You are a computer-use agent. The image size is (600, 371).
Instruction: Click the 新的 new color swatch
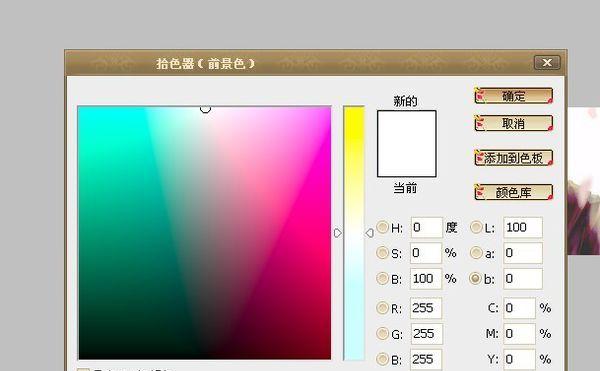[407, 127]
